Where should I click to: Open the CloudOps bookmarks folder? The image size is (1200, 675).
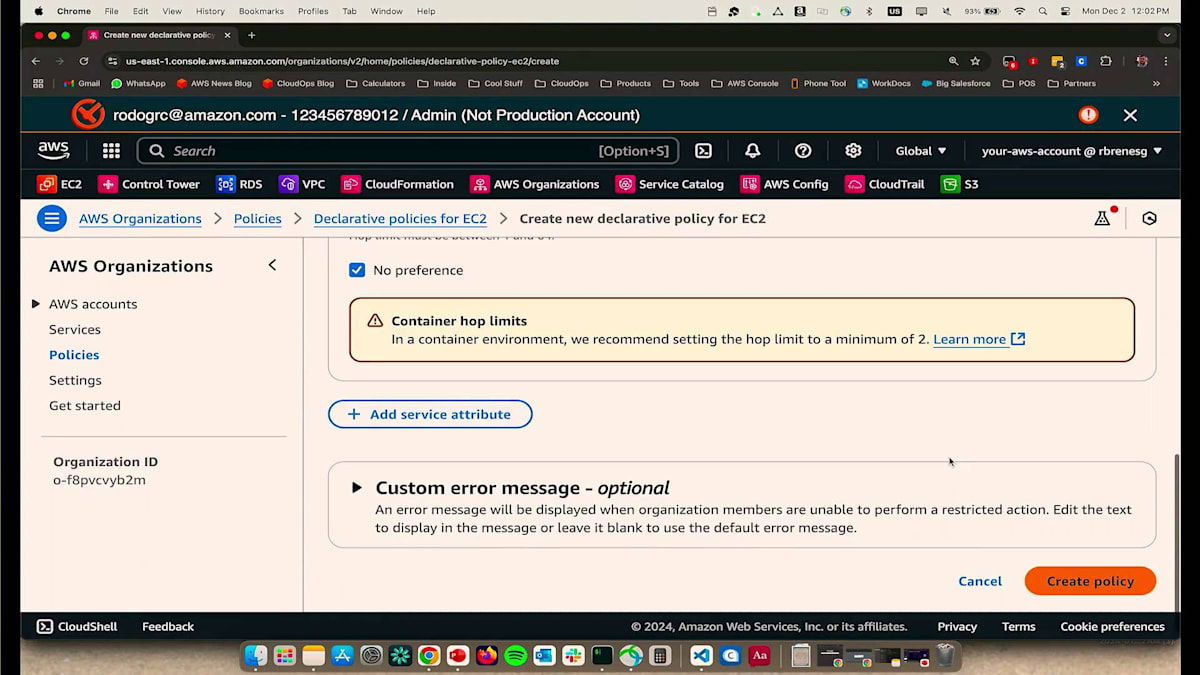[562, 84]
